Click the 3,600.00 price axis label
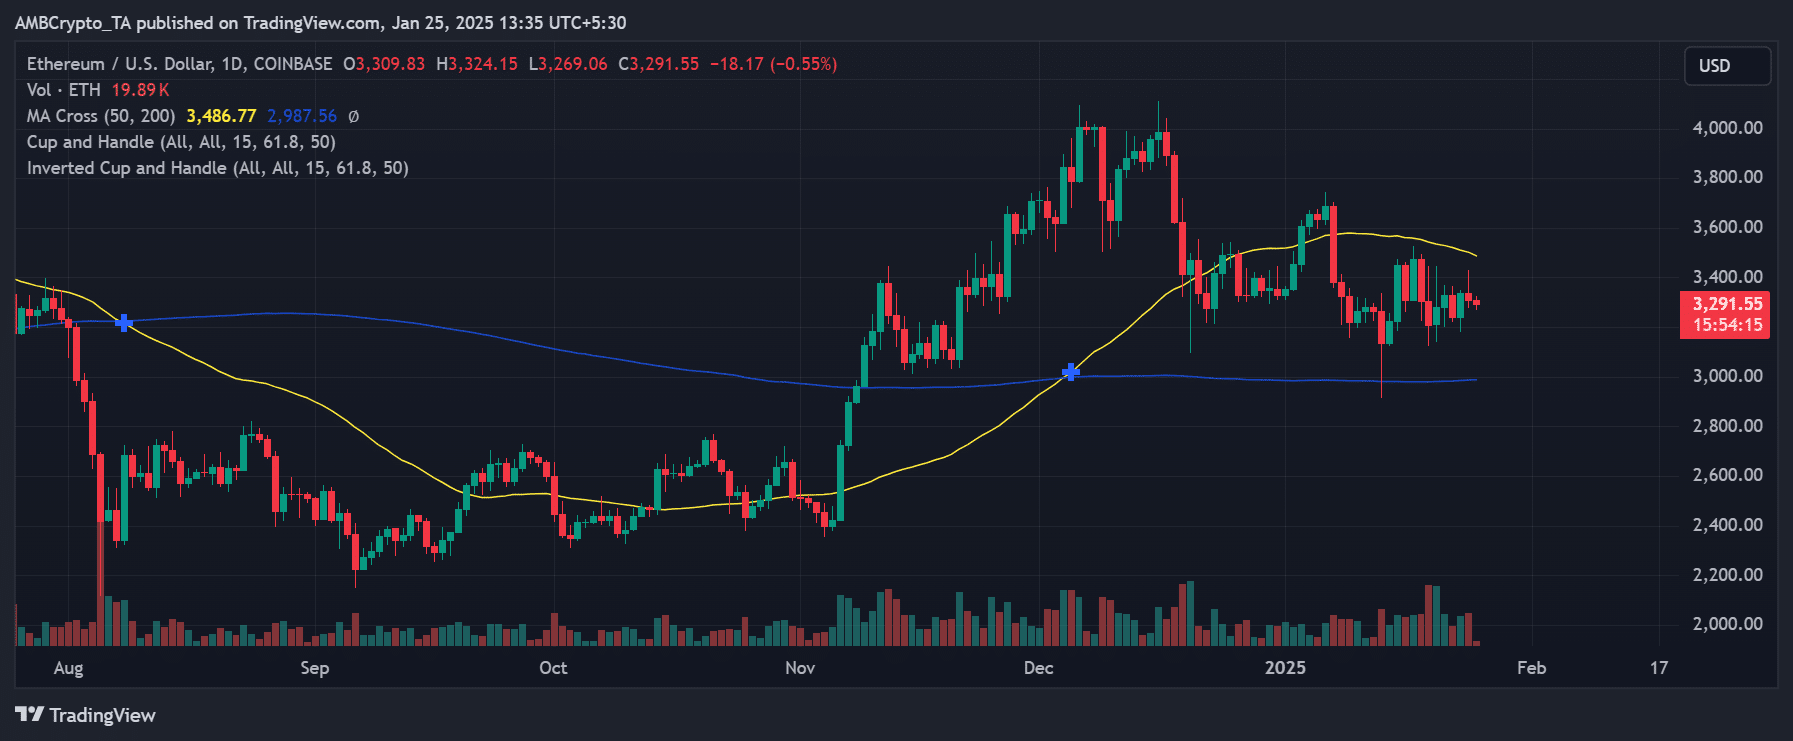The width and height of the screenshot is (1793, 741). click(1727, 227)
